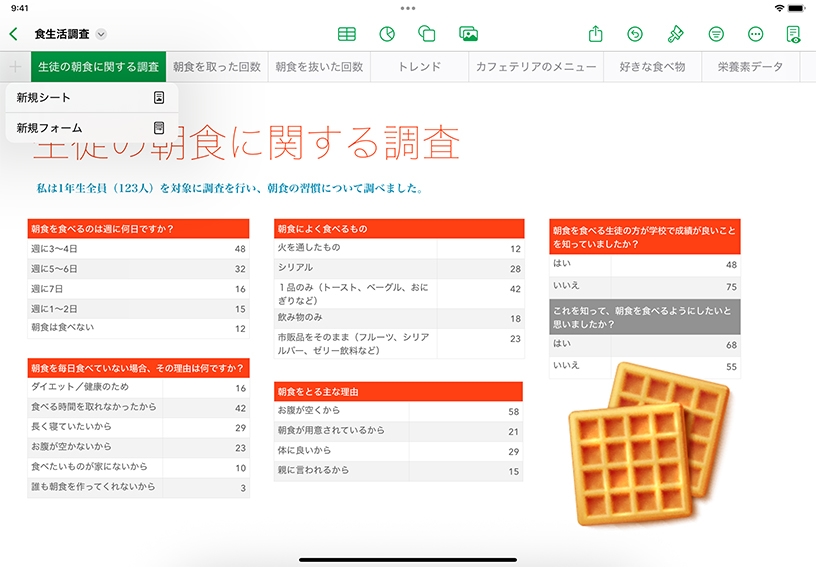This screenshot has height=567, width=816.
Task: Open the format paintbrush panel
Action: (675, 34)
